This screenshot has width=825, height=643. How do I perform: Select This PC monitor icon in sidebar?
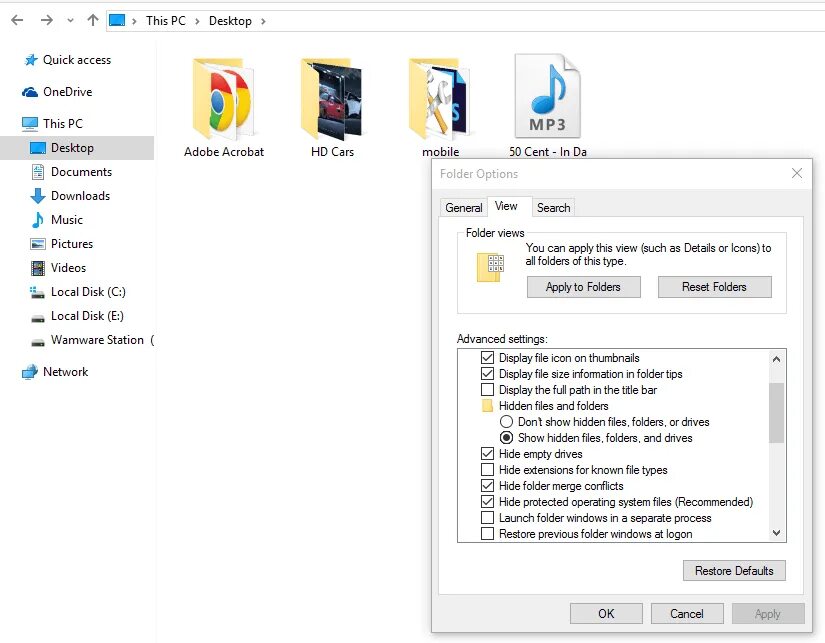click(x=30, y=124)
